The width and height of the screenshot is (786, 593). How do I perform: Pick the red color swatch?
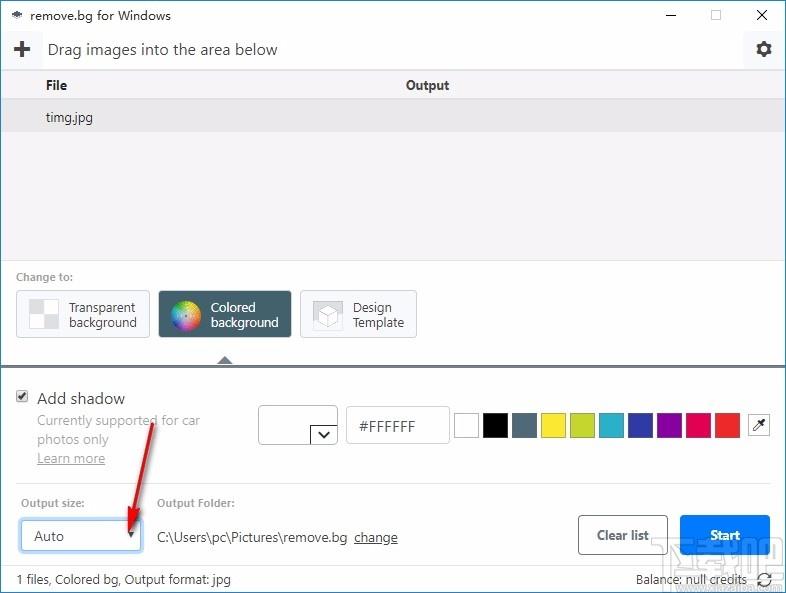pyautogui.click(x=727, y=426)
